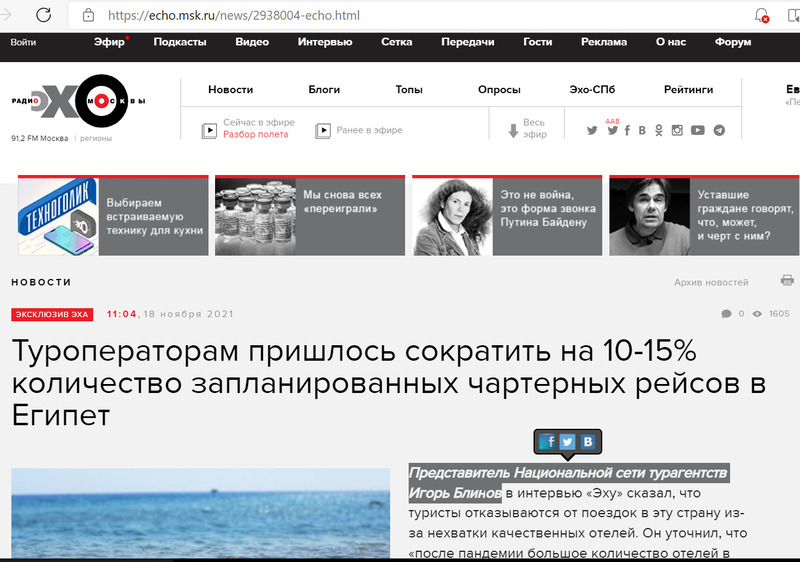Click the "Разбор полета" program link
800x562 pixels.
coord(255,135)
